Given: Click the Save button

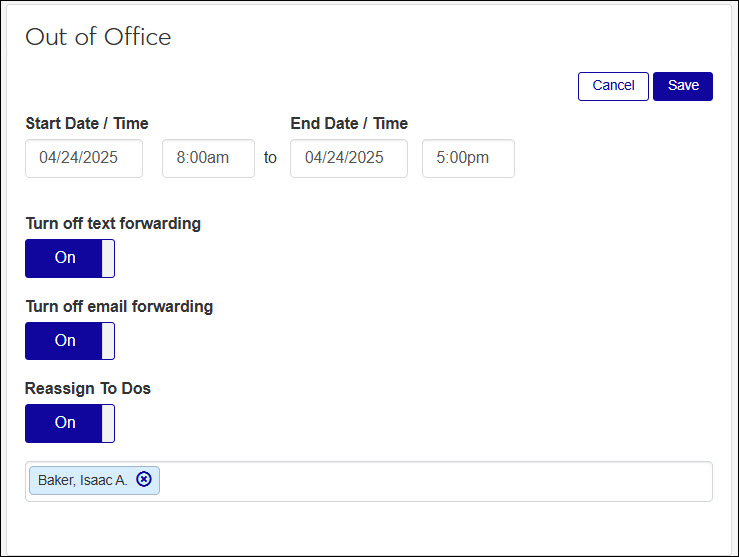Looking at the screenshot, I should click(x=683, y=86).
